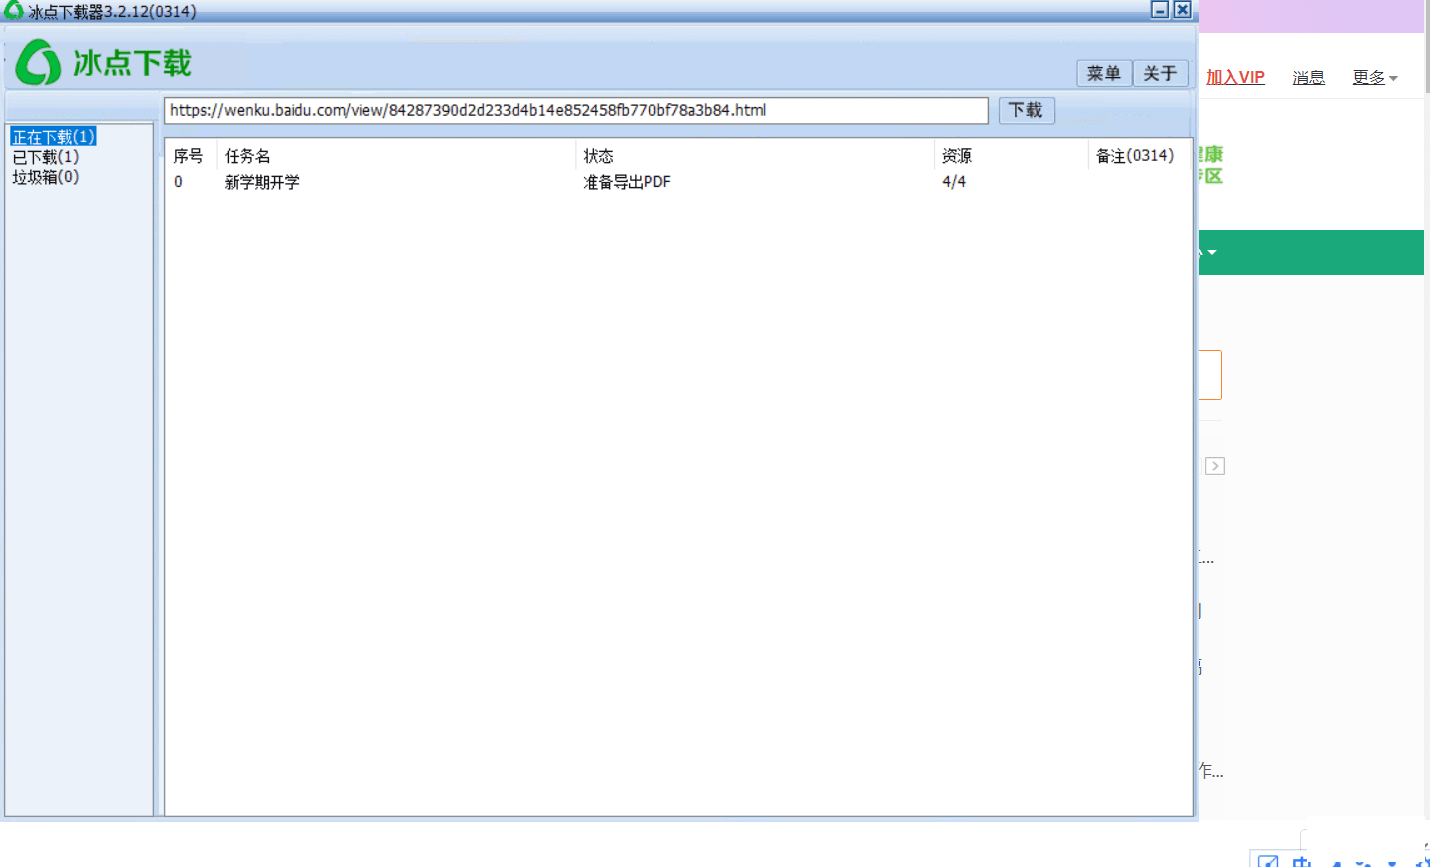Image resolution: width=1430 pixels, height=867 pixels.
Task: Close the 冰点下载器 window
Action: (x=1182, y=10)
